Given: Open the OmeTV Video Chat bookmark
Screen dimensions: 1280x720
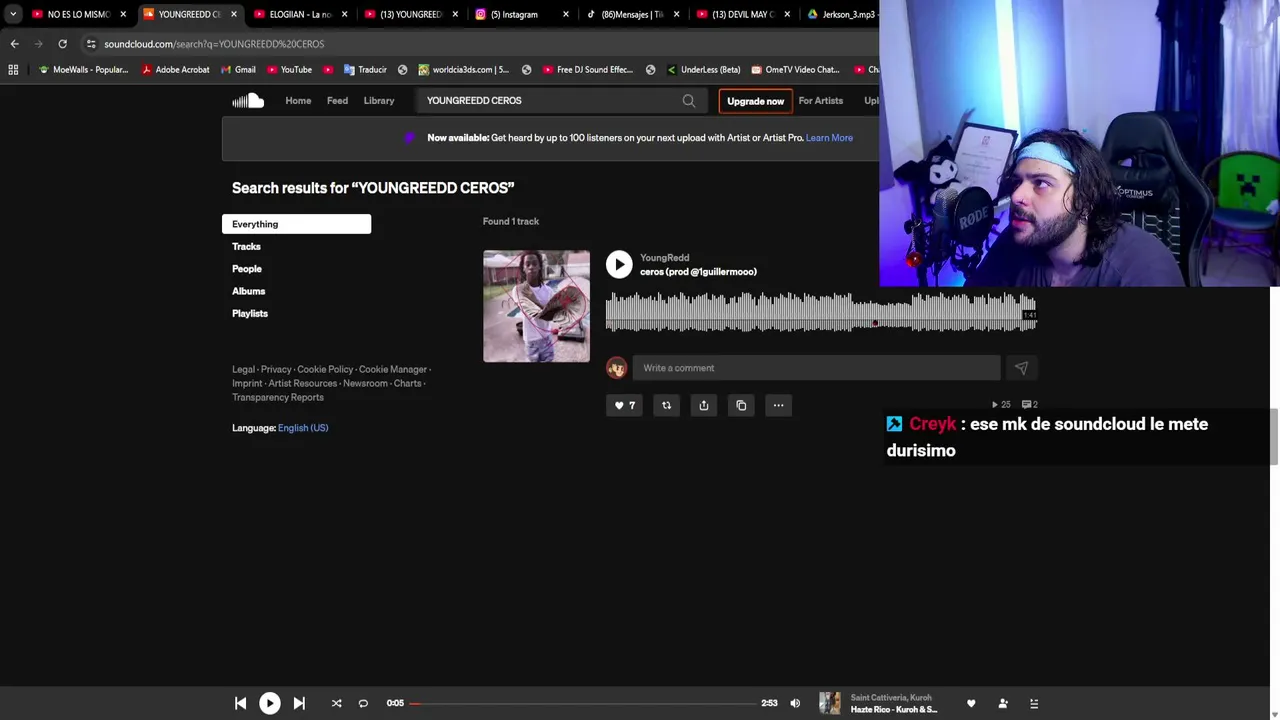Looking at the screenshot, I should pyautogui.click(x=795, y=69).
